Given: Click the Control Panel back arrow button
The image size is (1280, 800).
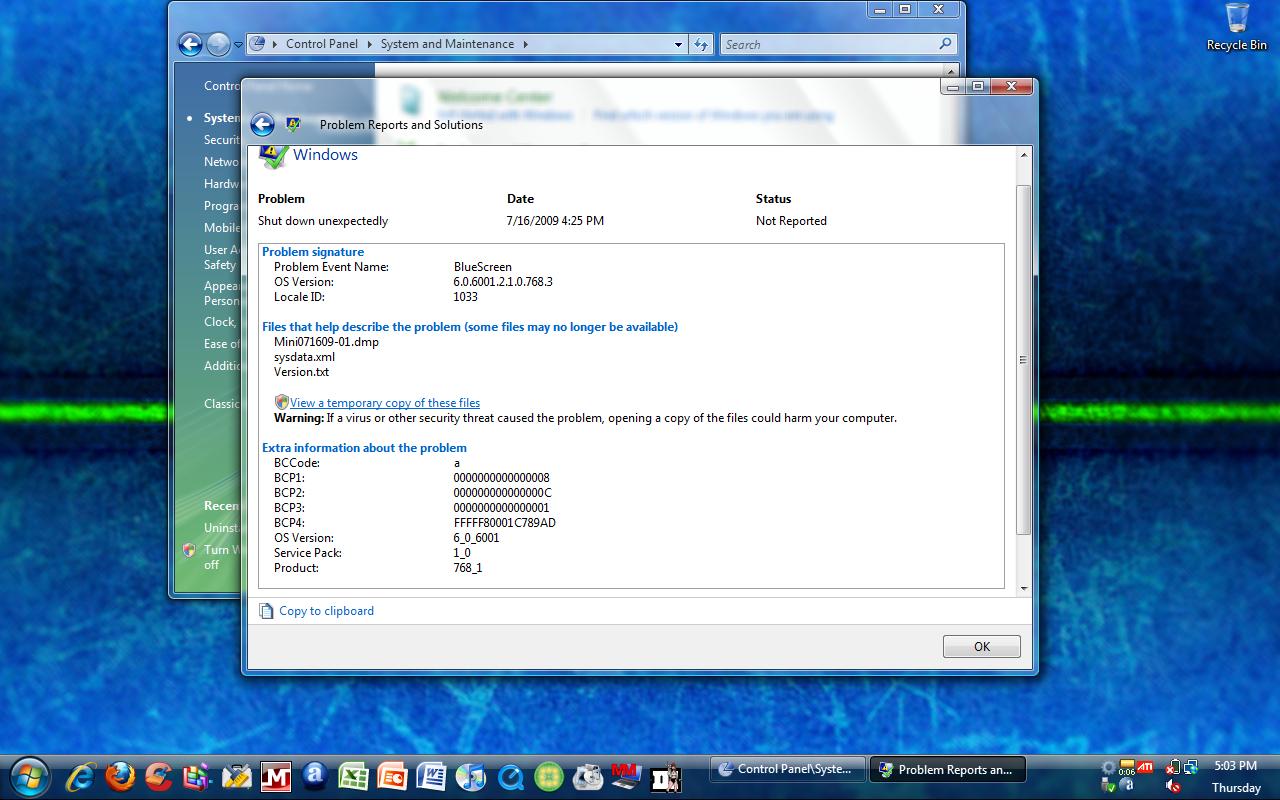Looking at the screenshot, I should (x=190, y=44).
